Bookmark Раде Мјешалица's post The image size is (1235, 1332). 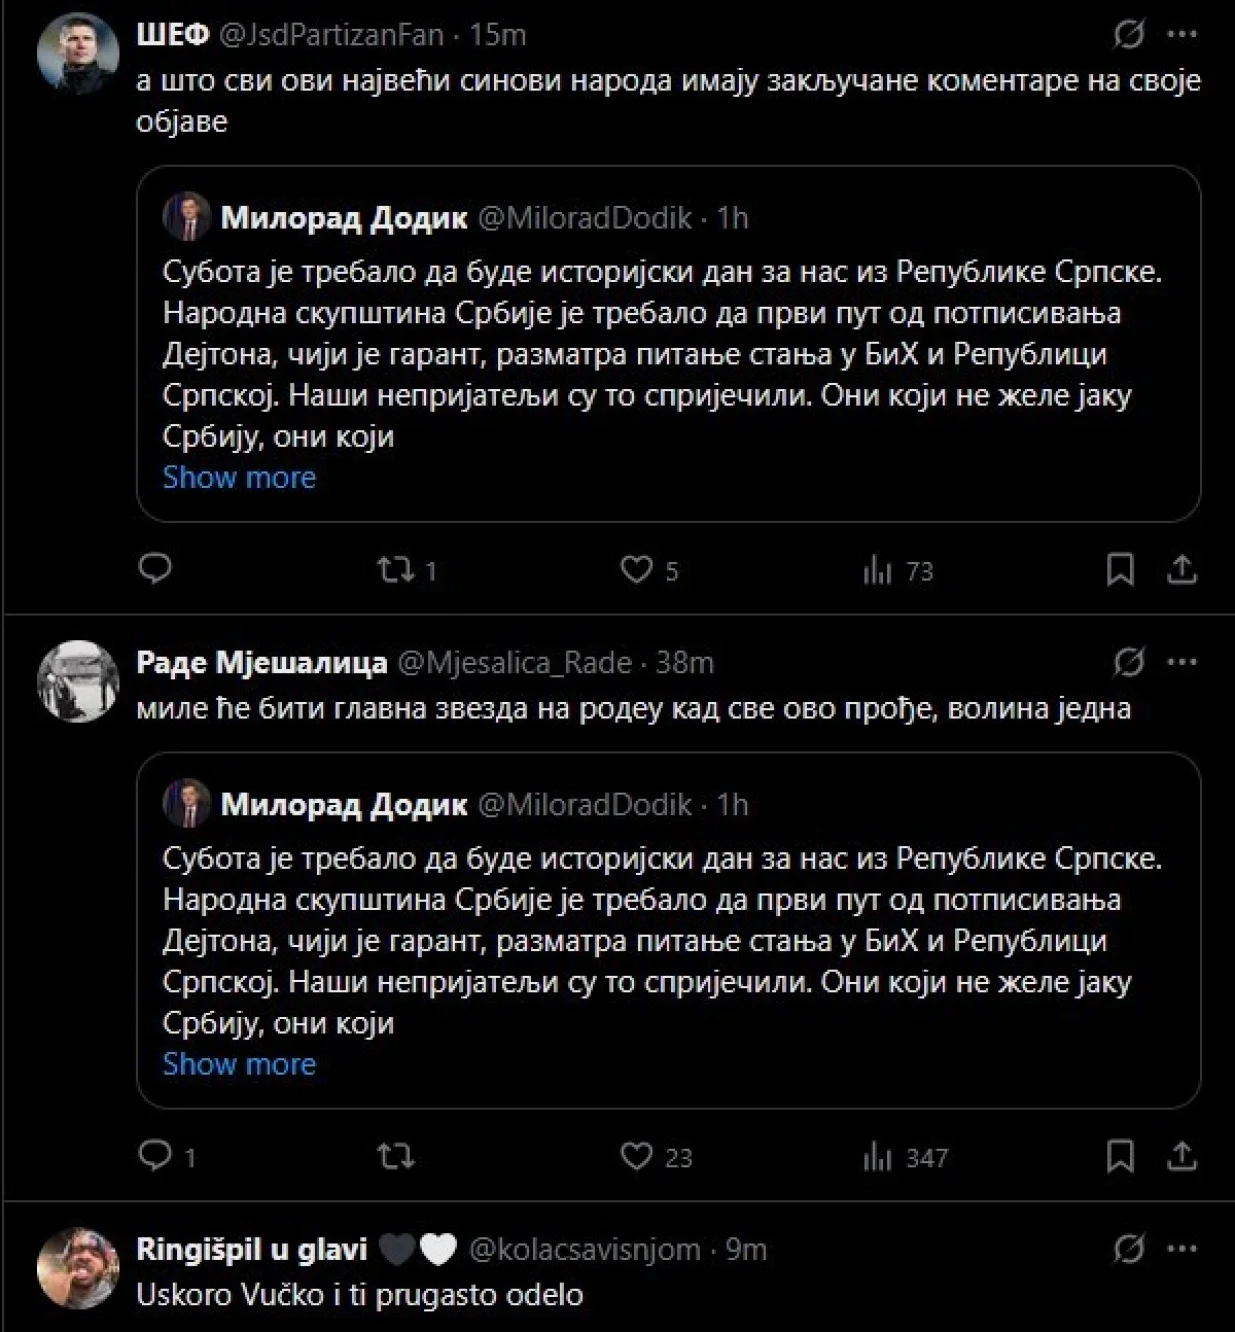coord(1120,1157)
